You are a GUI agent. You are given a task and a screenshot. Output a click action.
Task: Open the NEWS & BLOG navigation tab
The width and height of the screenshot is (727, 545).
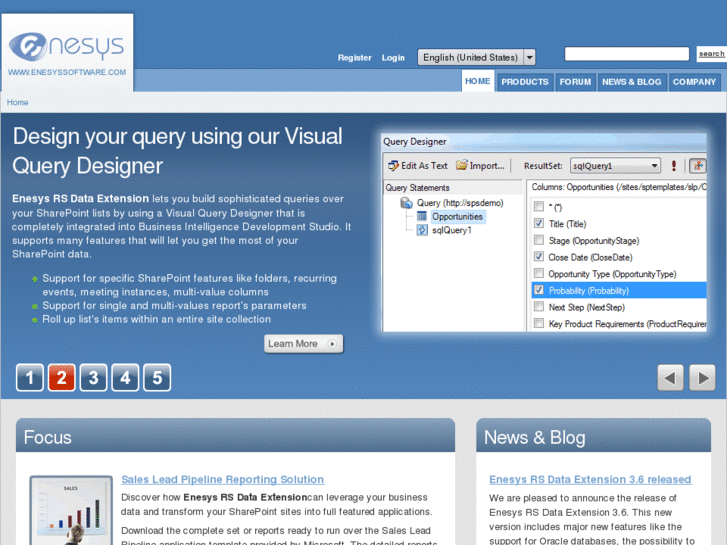click(631, 82)
